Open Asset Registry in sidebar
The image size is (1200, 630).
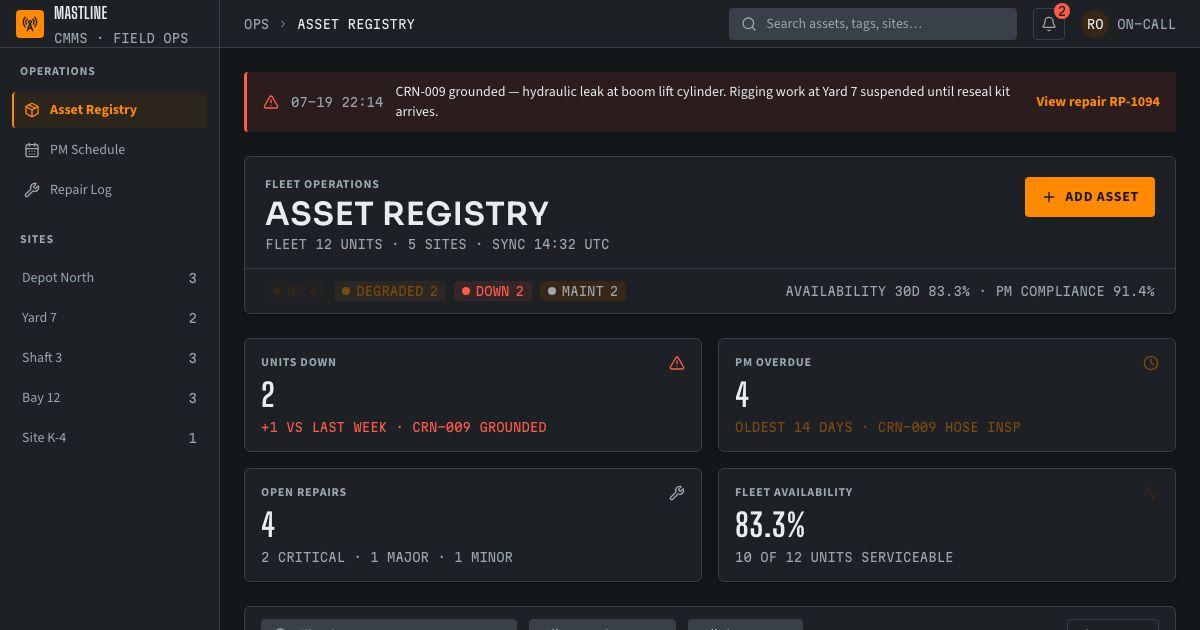click(x=109, y=110)
